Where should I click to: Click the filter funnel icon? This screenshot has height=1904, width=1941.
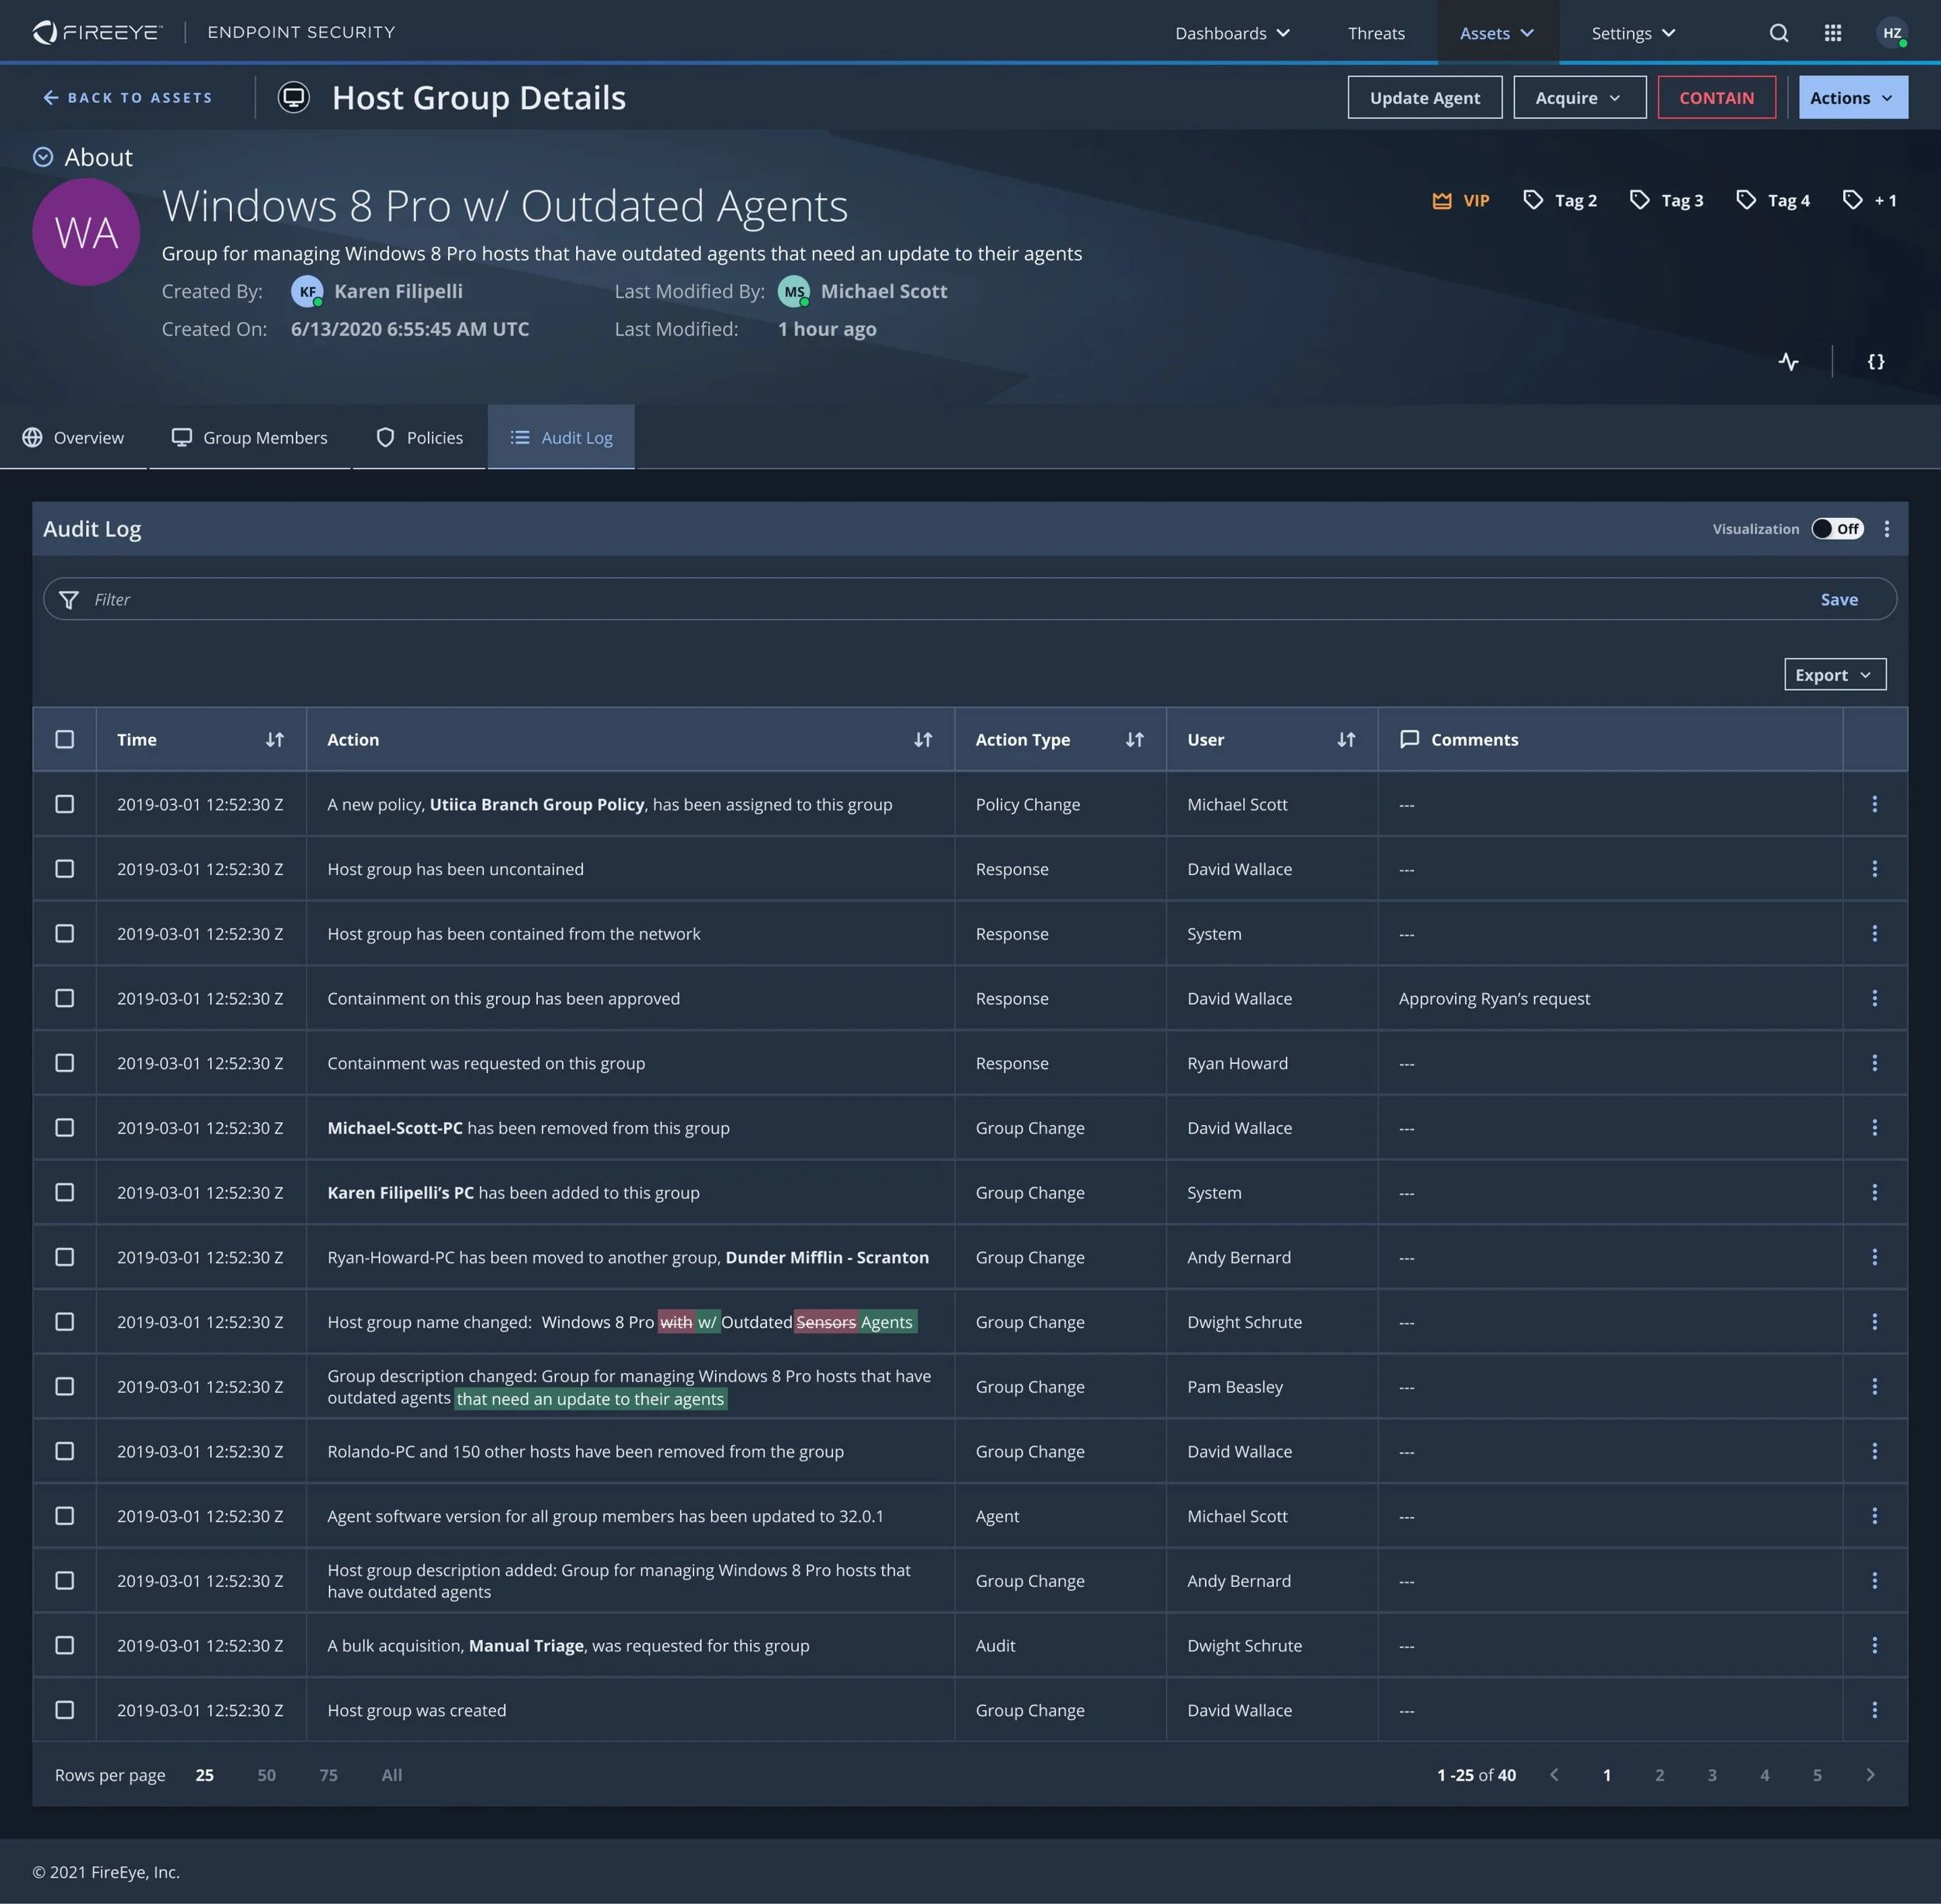coord(69,600)
